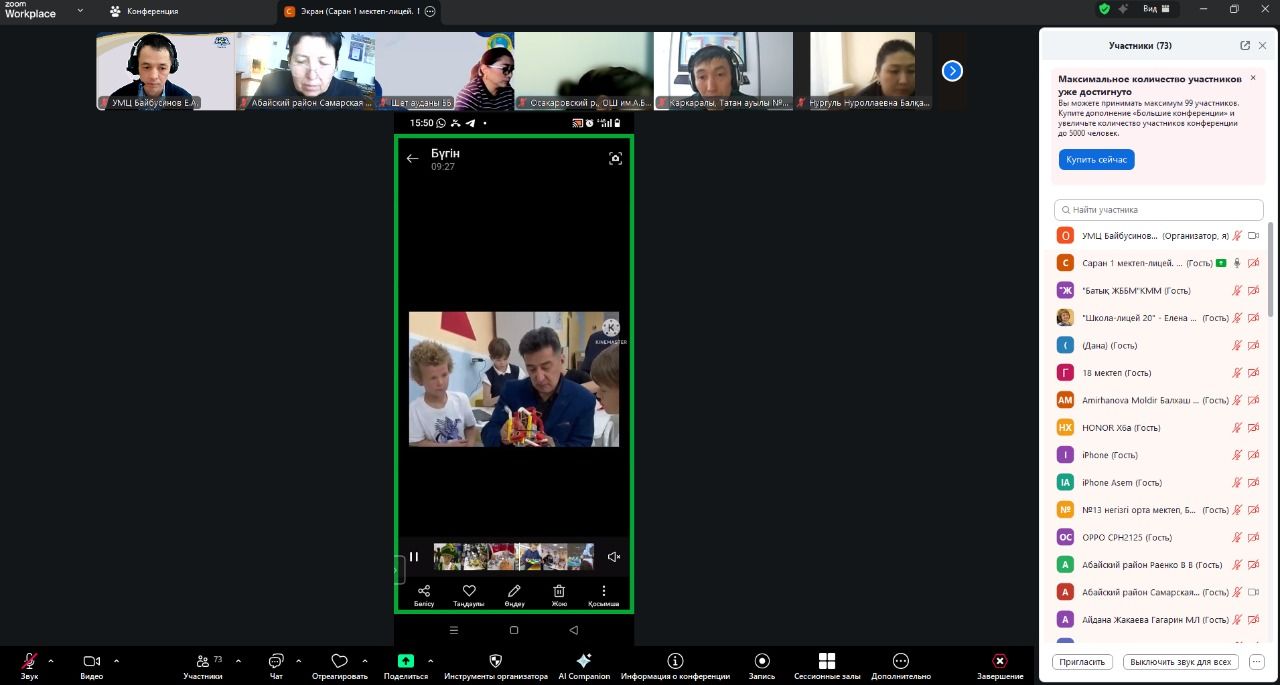The image size is (1280, 685).
Task: Expand video options arrow next to Видео
Action: 116,661
